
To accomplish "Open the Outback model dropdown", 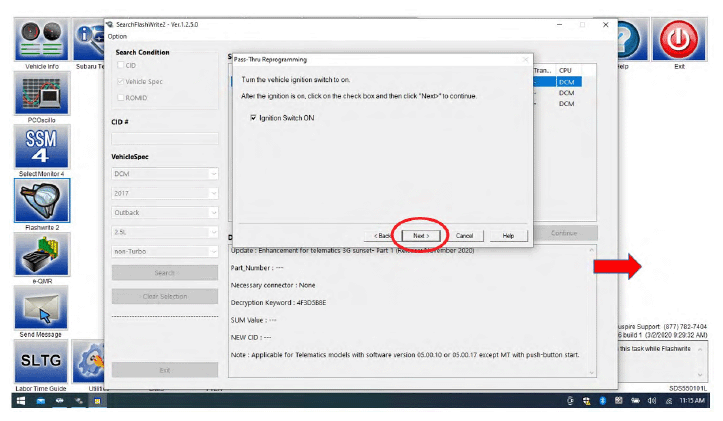I will (165, 213).
